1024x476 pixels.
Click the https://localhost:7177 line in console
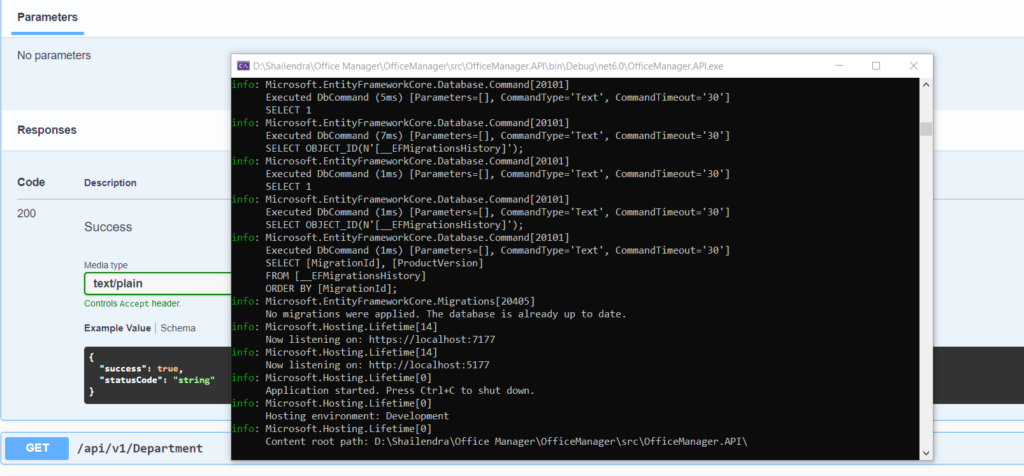(380, 339)
